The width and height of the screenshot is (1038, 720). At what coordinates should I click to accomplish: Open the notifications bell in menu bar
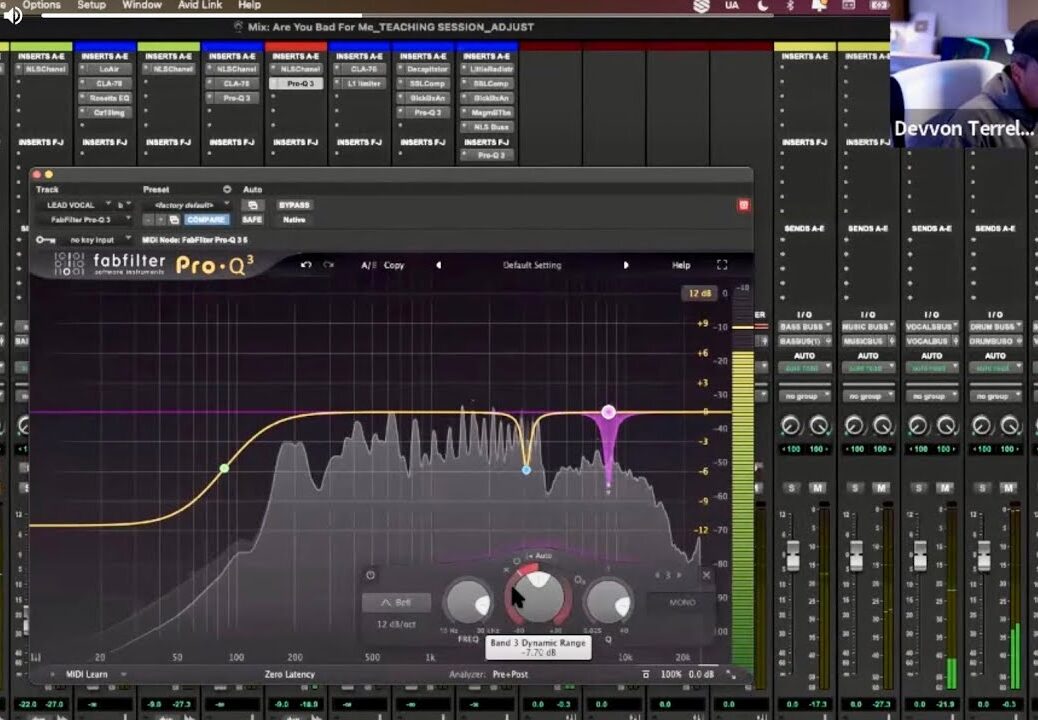pyautogui.click(x=820, y=5)
